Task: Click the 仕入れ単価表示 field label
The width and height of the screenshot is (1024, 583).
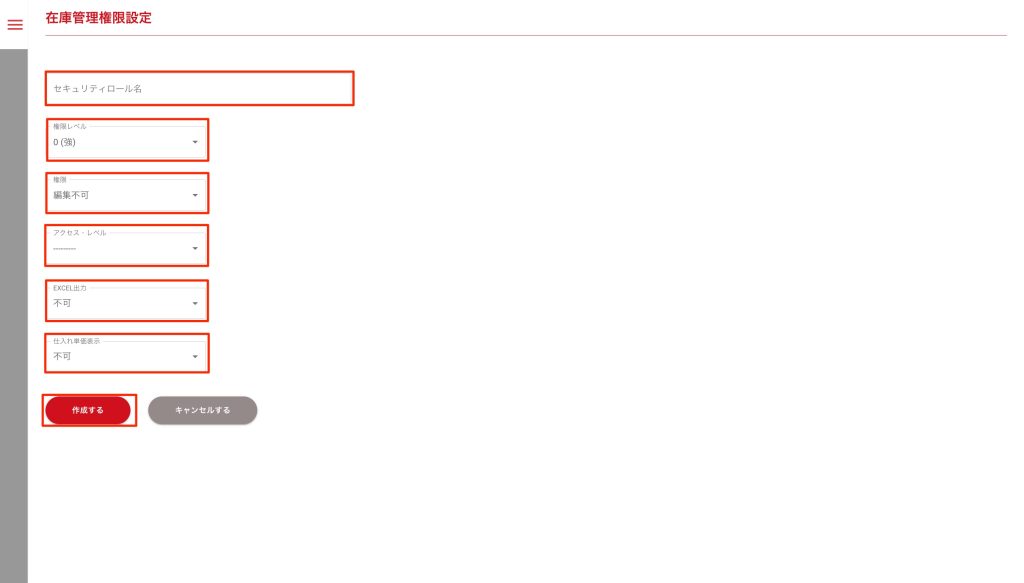Action: coord(76,341)
